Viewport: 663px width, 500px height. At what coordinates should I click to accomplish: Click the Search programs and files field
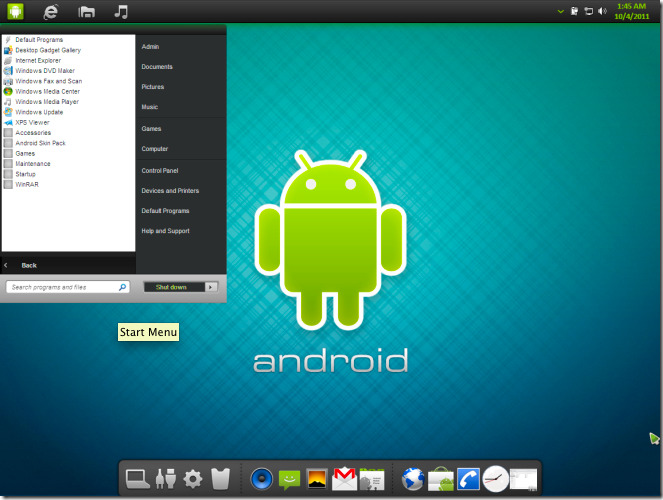pos(68,287)
